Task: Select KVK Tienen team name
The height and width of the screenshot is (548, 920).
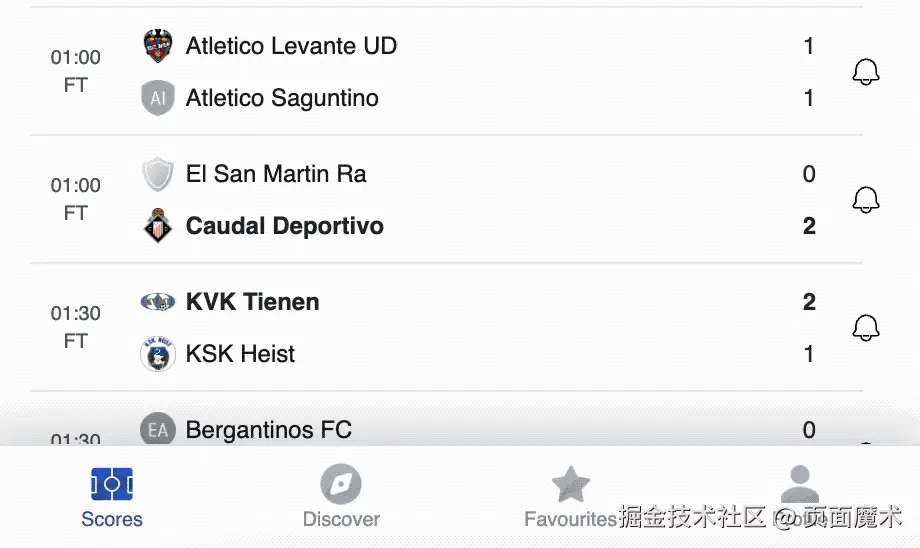Action: [253, 302]
